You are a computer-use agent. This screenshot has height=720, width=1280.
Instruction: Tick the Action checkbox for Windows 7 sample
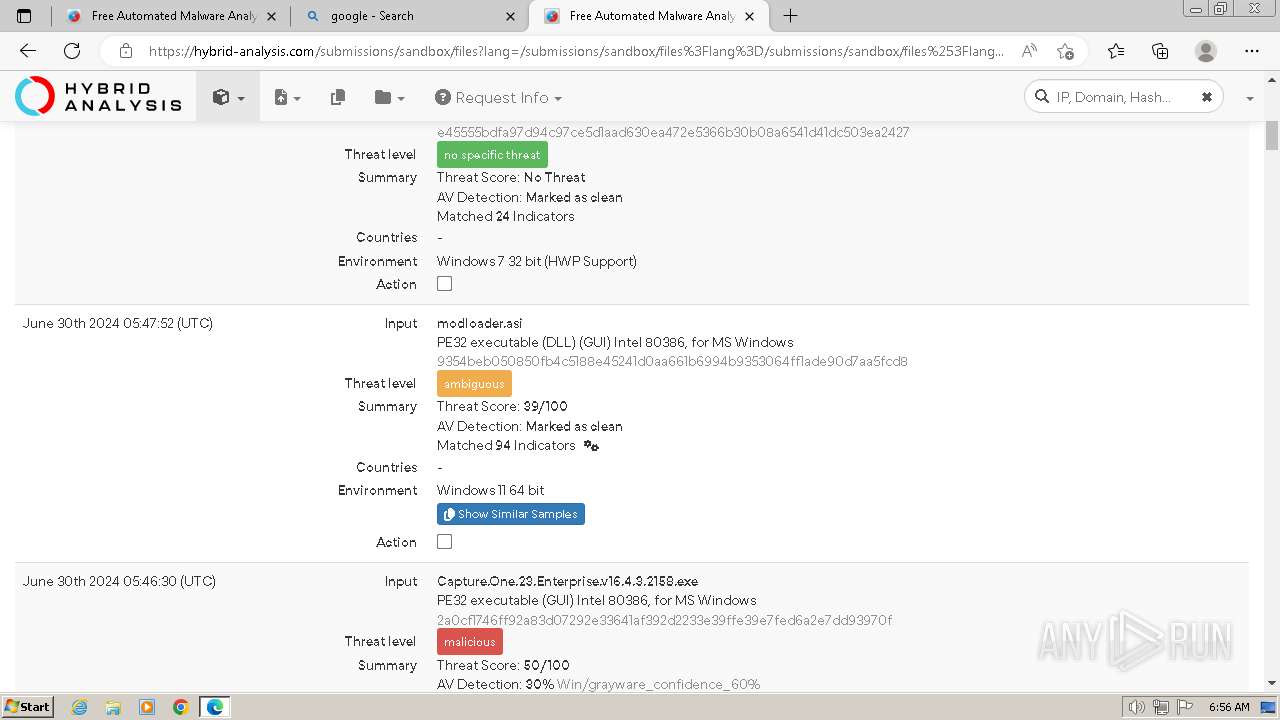click(x=445, y=284)
